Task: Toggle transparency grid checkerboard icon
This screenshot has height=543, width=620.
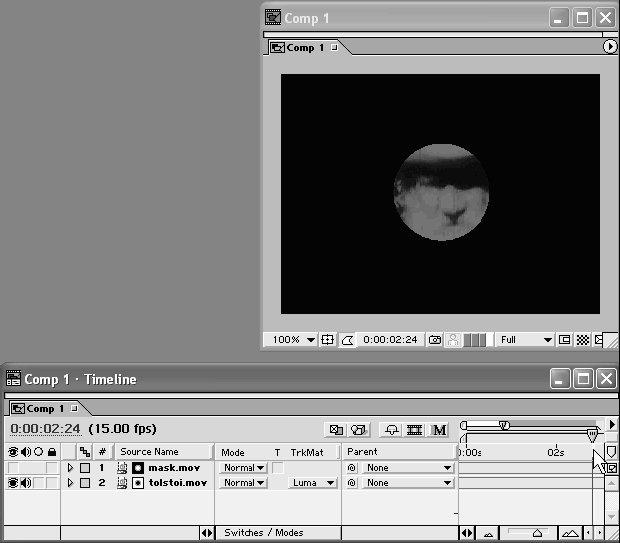Action: pos(582,340)
